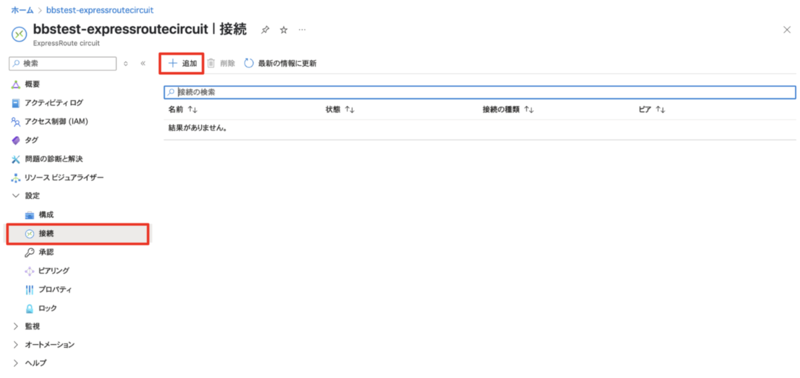Pin the resource with the pin icon
Screen dimensions: 800x378
point(265,30)
